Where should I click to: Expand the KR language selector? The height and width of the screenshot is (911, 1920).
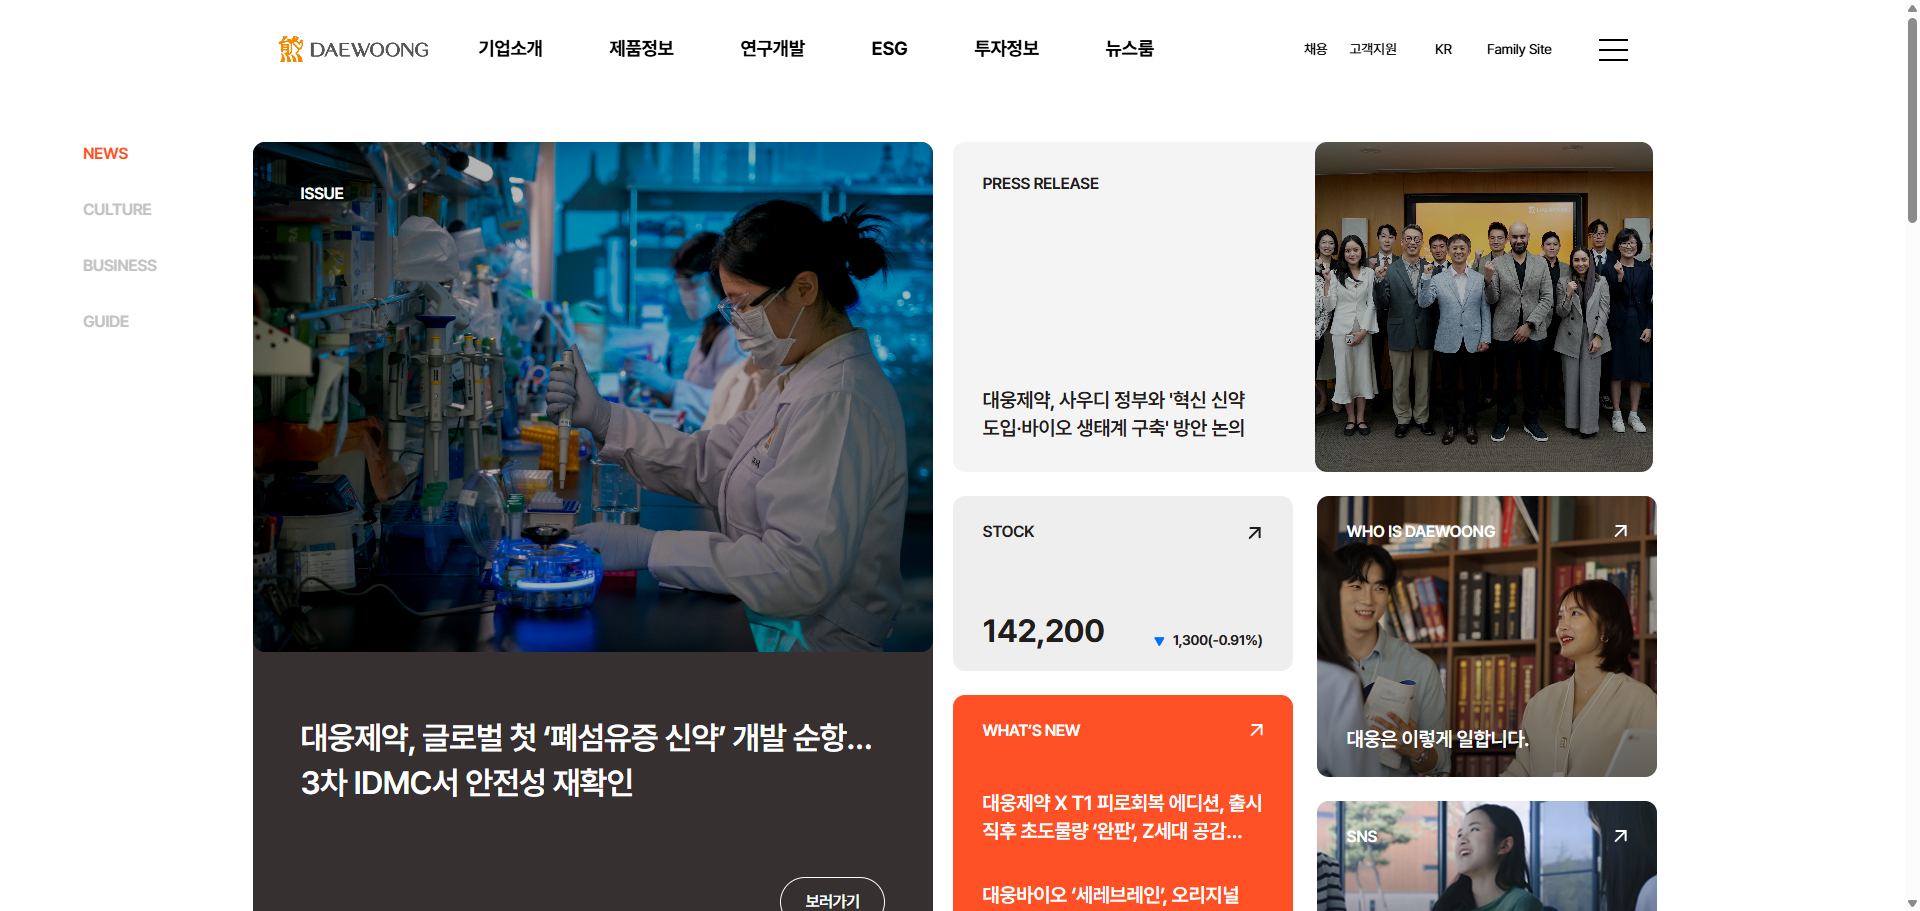1443,49
